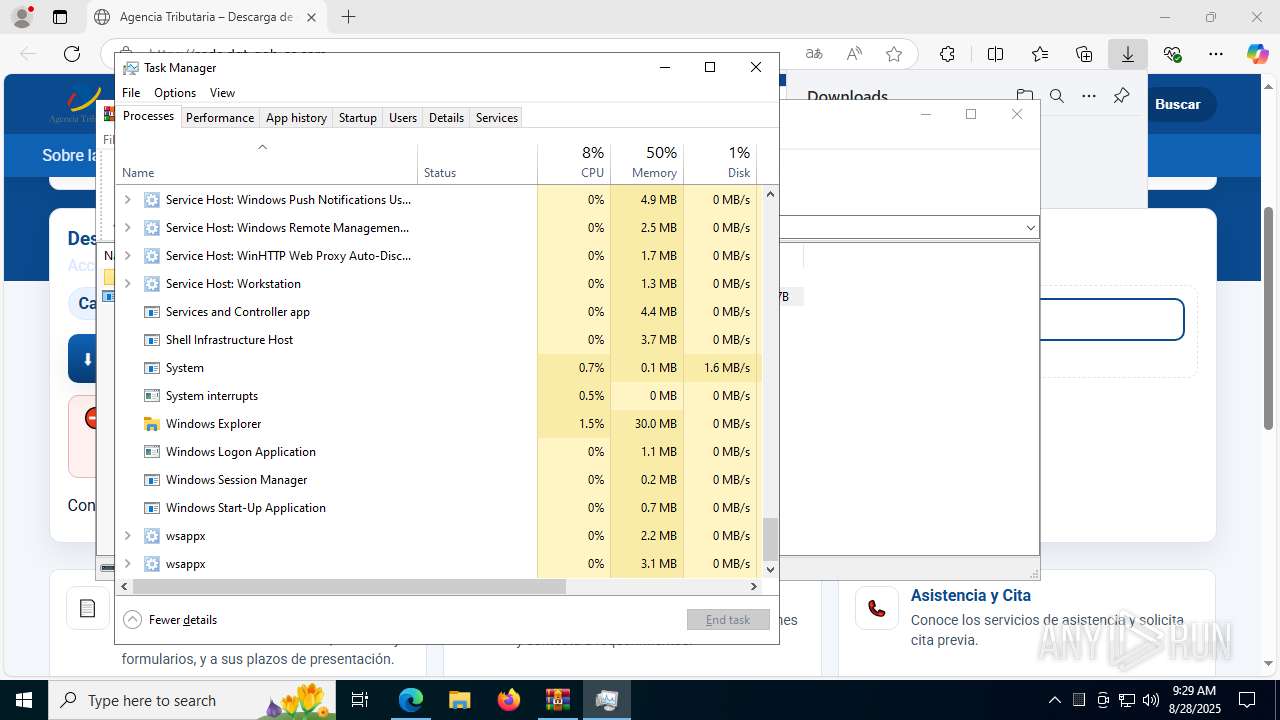
Task: Pin the Downloads panel
Action: pyautogui.click(x=1121, y=96)
